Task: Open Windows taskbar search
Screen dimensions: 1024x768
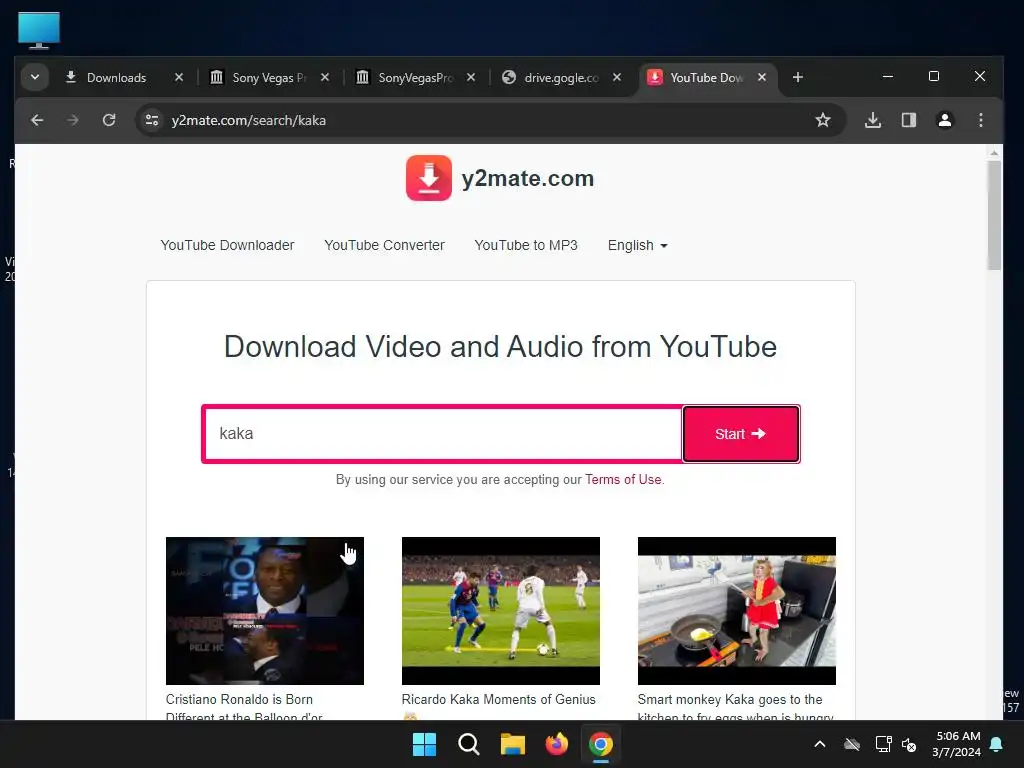Action: point(468,744)
